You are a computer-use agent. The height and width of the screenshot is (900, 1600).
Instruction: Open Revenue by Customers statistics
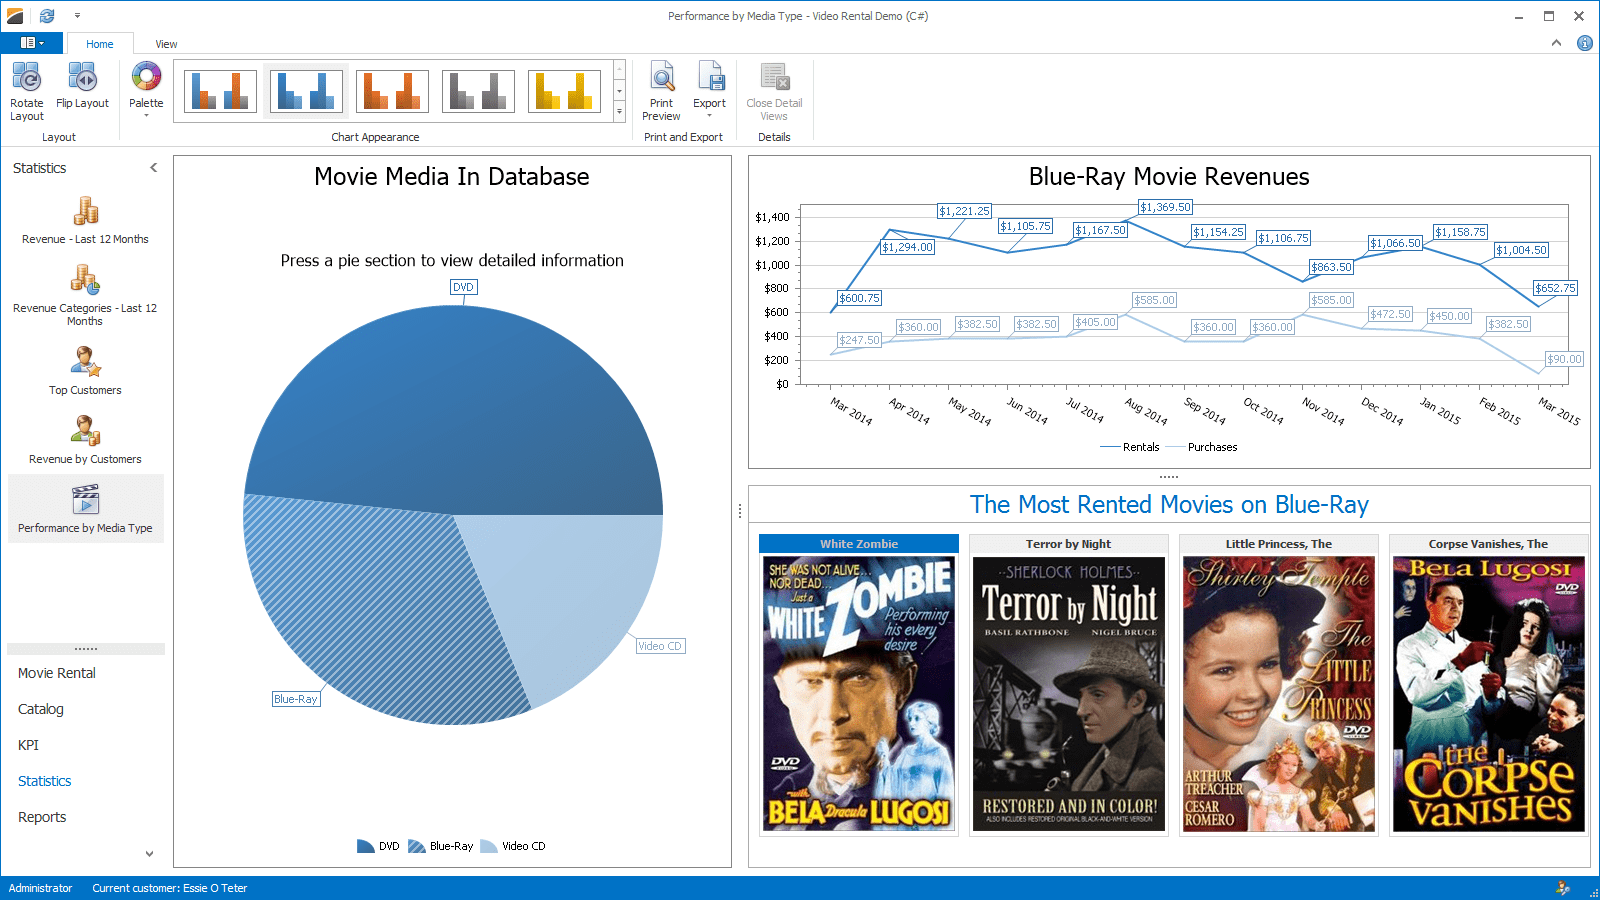tap(85, 440)
